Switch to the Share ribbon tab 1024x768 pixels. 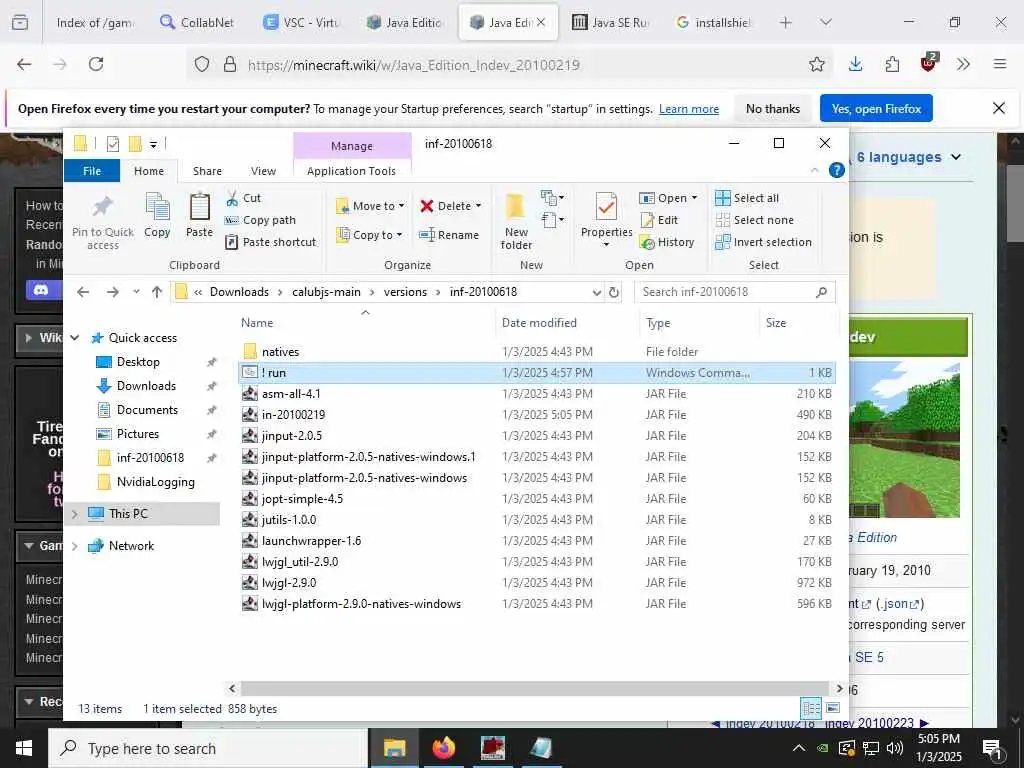pos(207,170)
